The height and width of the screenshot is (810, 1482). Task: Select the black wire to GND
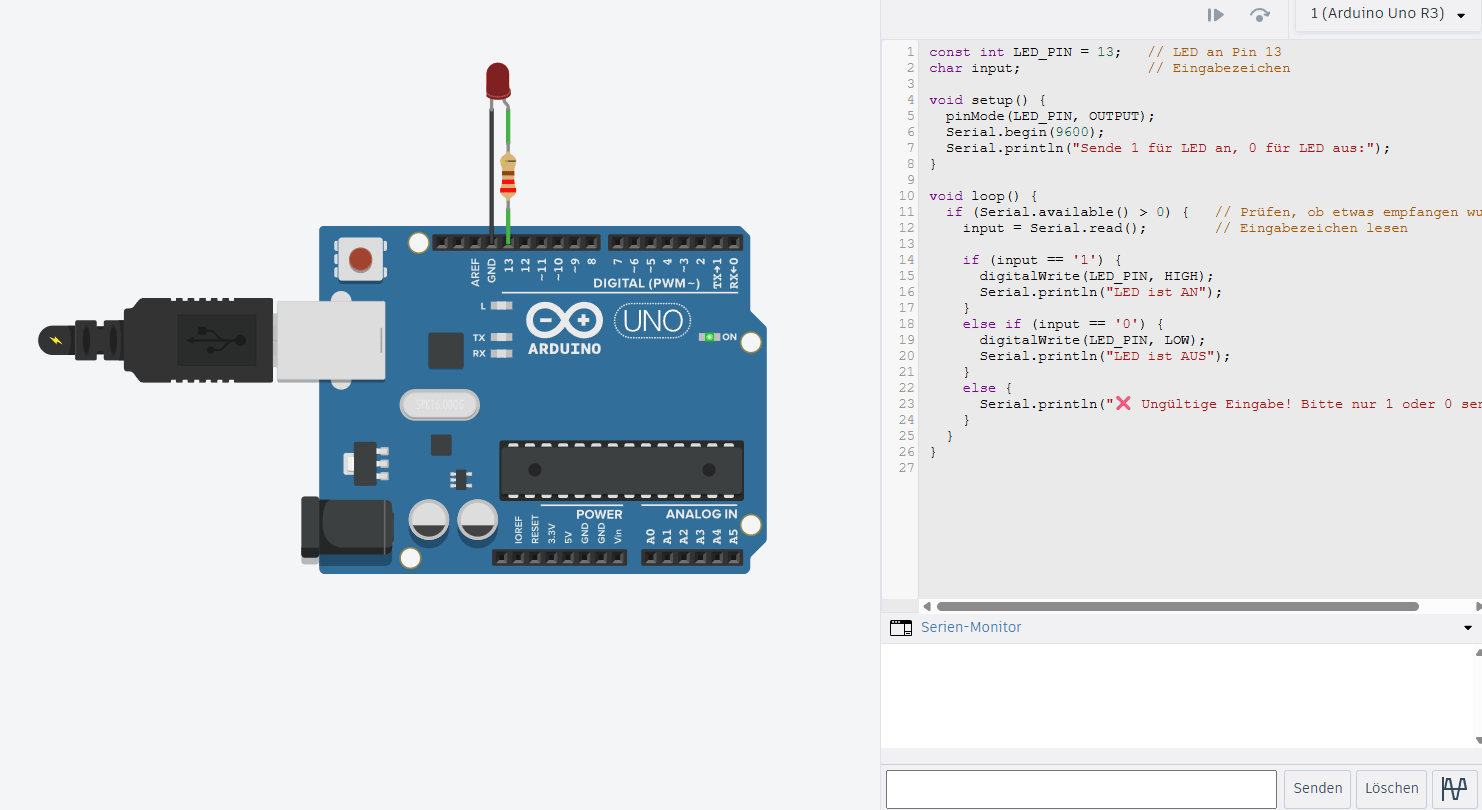(491, 170)
